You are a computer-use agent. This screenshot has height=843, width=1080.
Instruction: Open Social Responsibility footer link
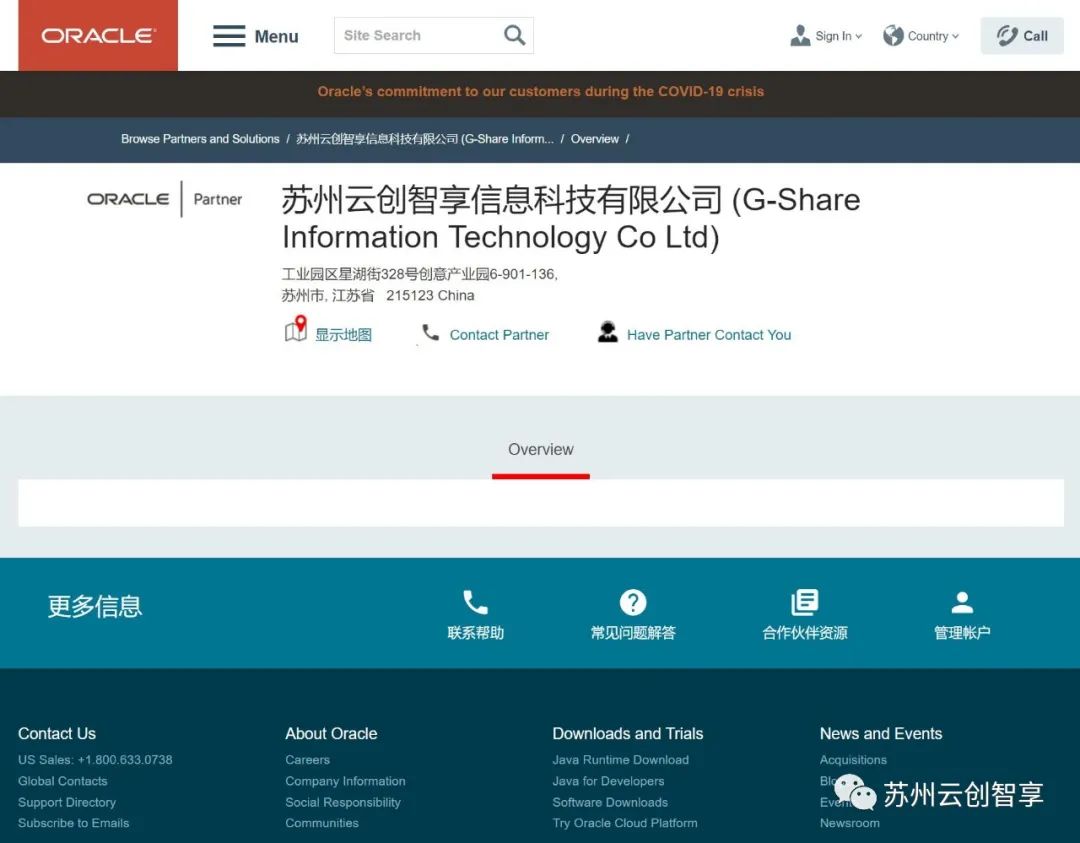click(343, 802)
